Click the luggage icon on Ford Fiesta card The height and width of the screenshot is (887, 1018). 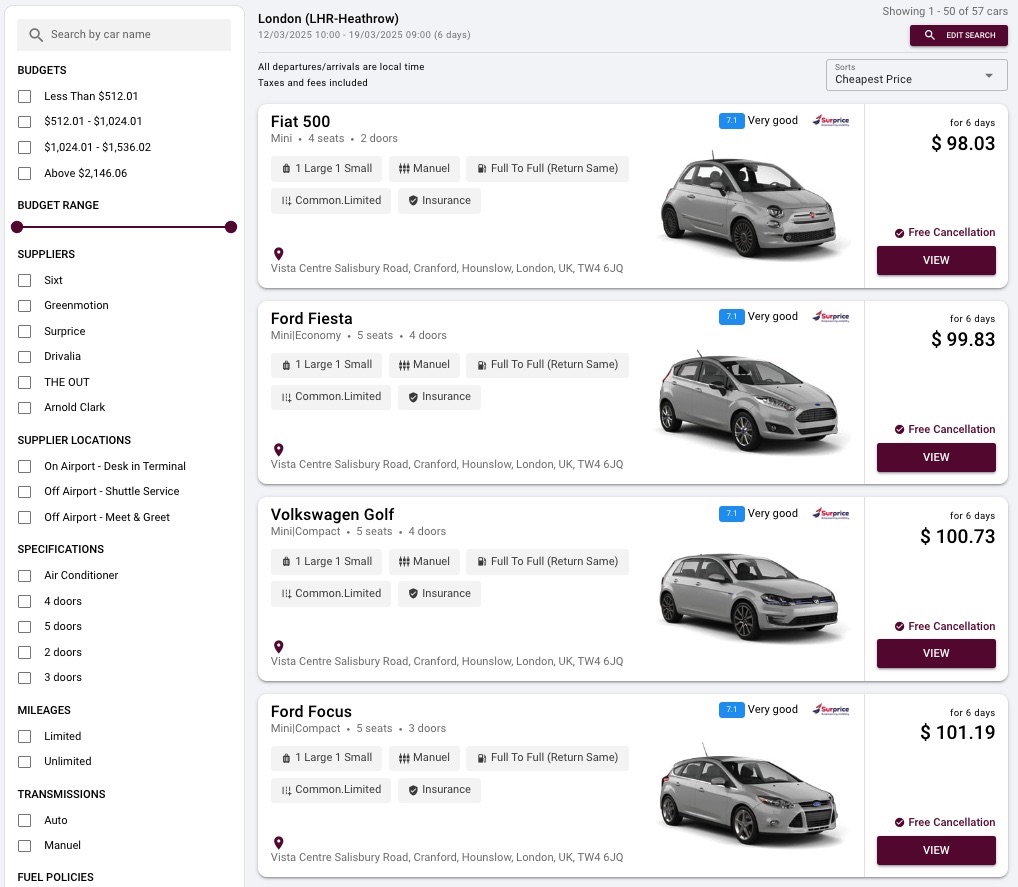click(x=286, y=365)
